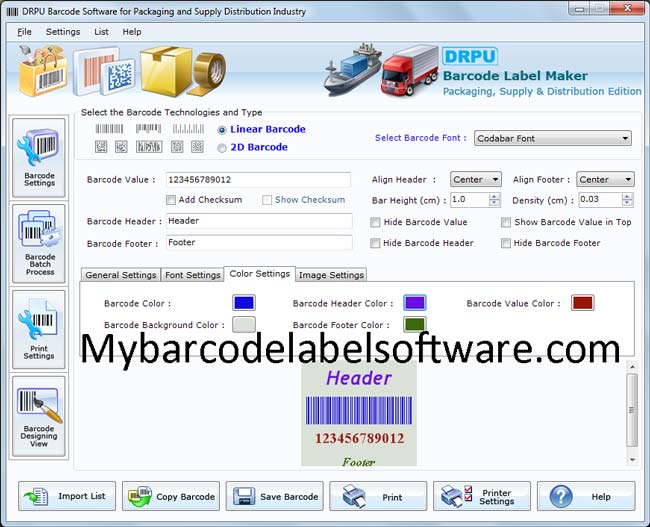
Task: Click the preview scrollbar down arrow
Action: [632, 459]
